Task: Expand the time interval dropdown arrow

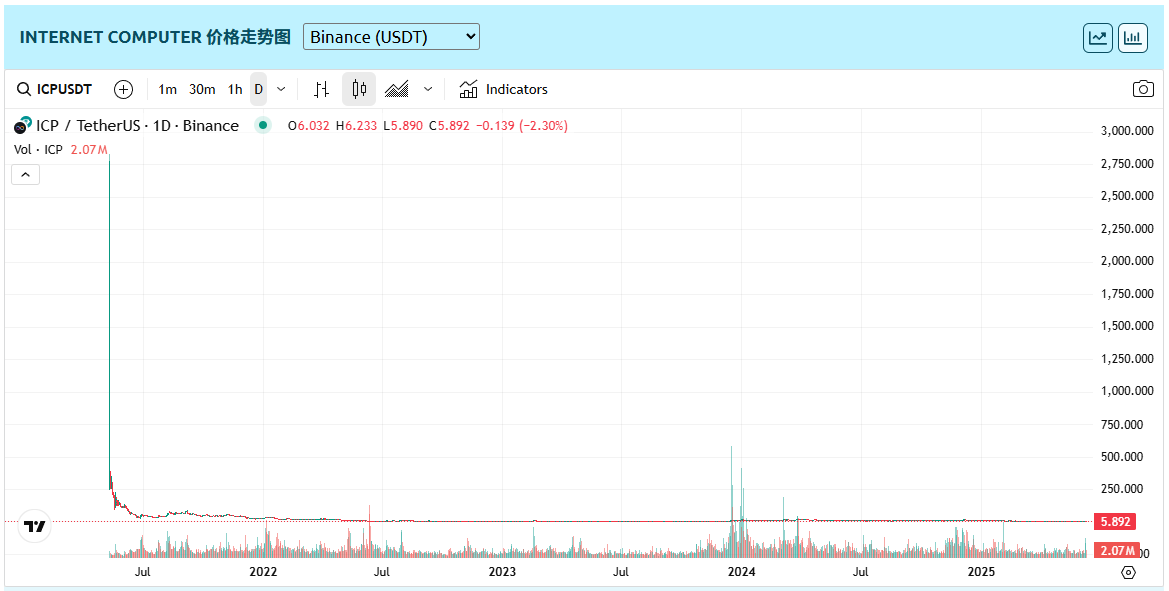Action: point(281,89)
